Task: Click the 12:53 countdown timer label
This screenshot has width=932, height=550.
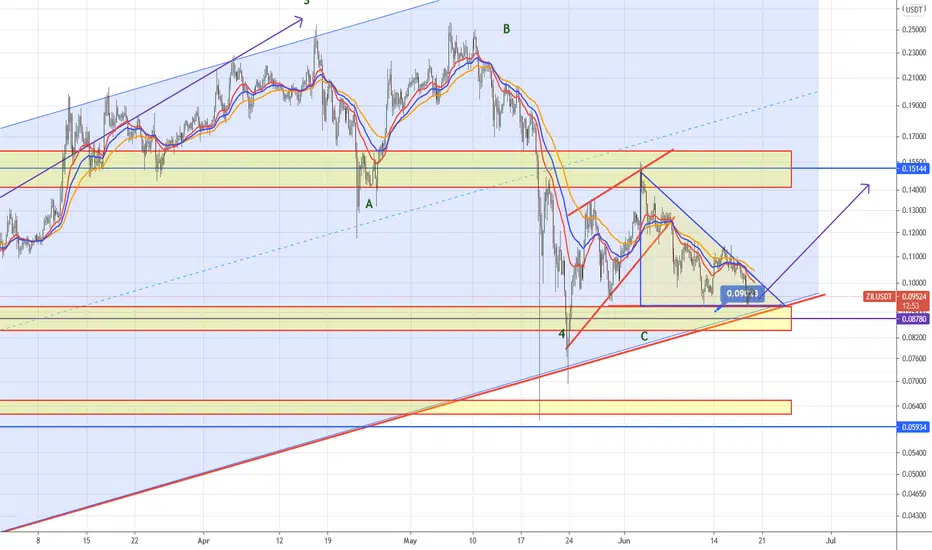Action: pos(911,306)
